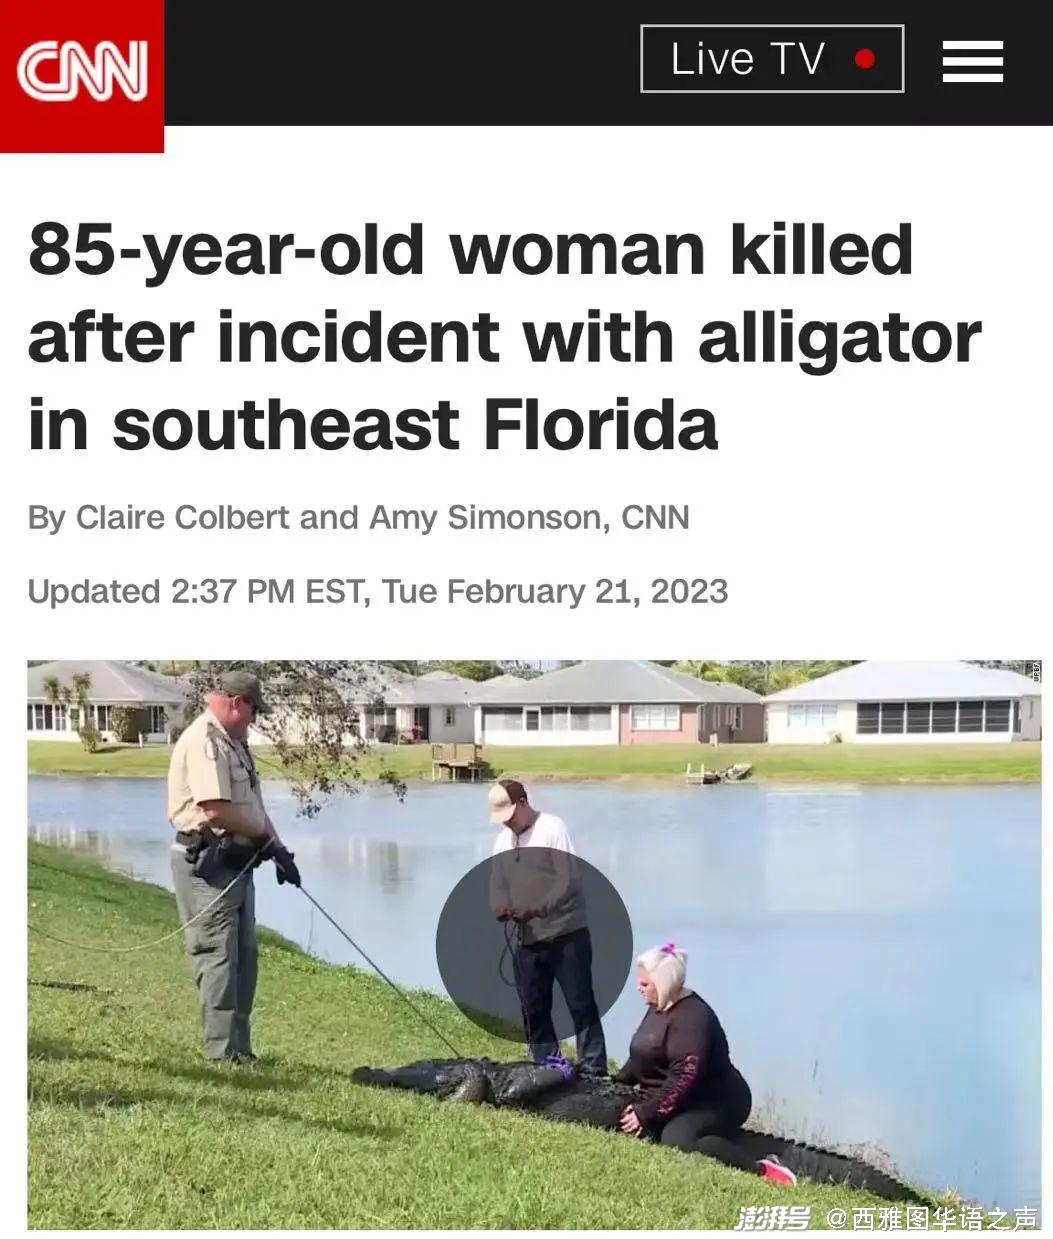
Task: Click the Updated February 21 timestamp
Action: 377,591
